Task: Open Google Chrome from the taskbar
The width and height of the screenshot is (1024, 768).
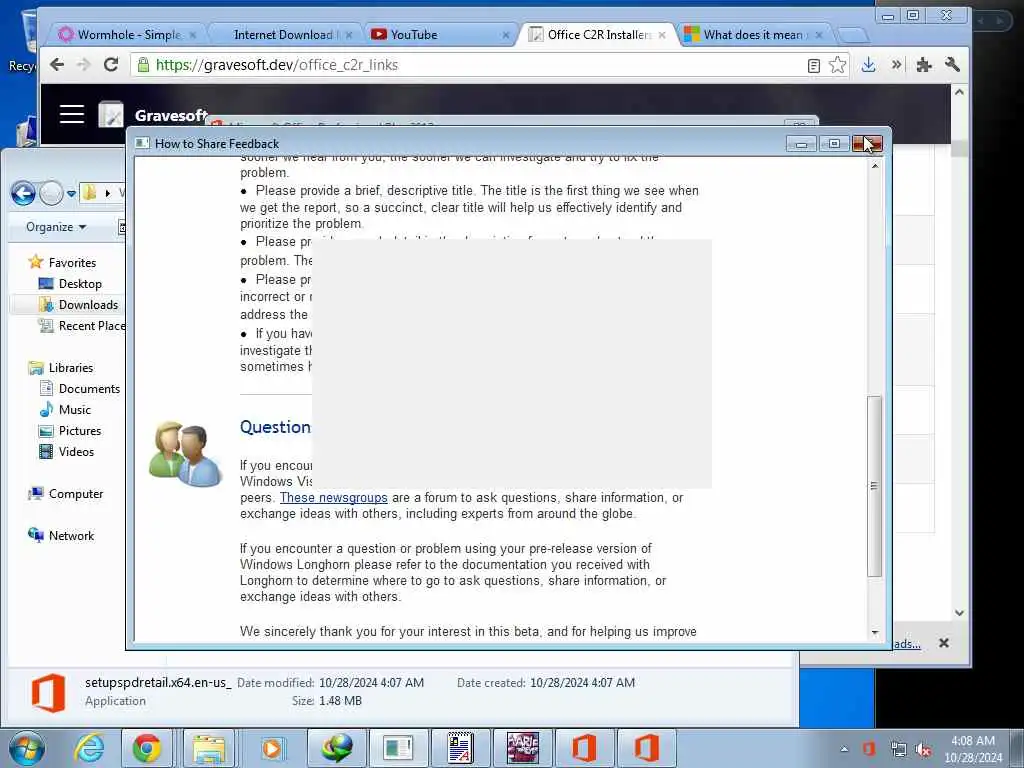Action: coord(147,748)
